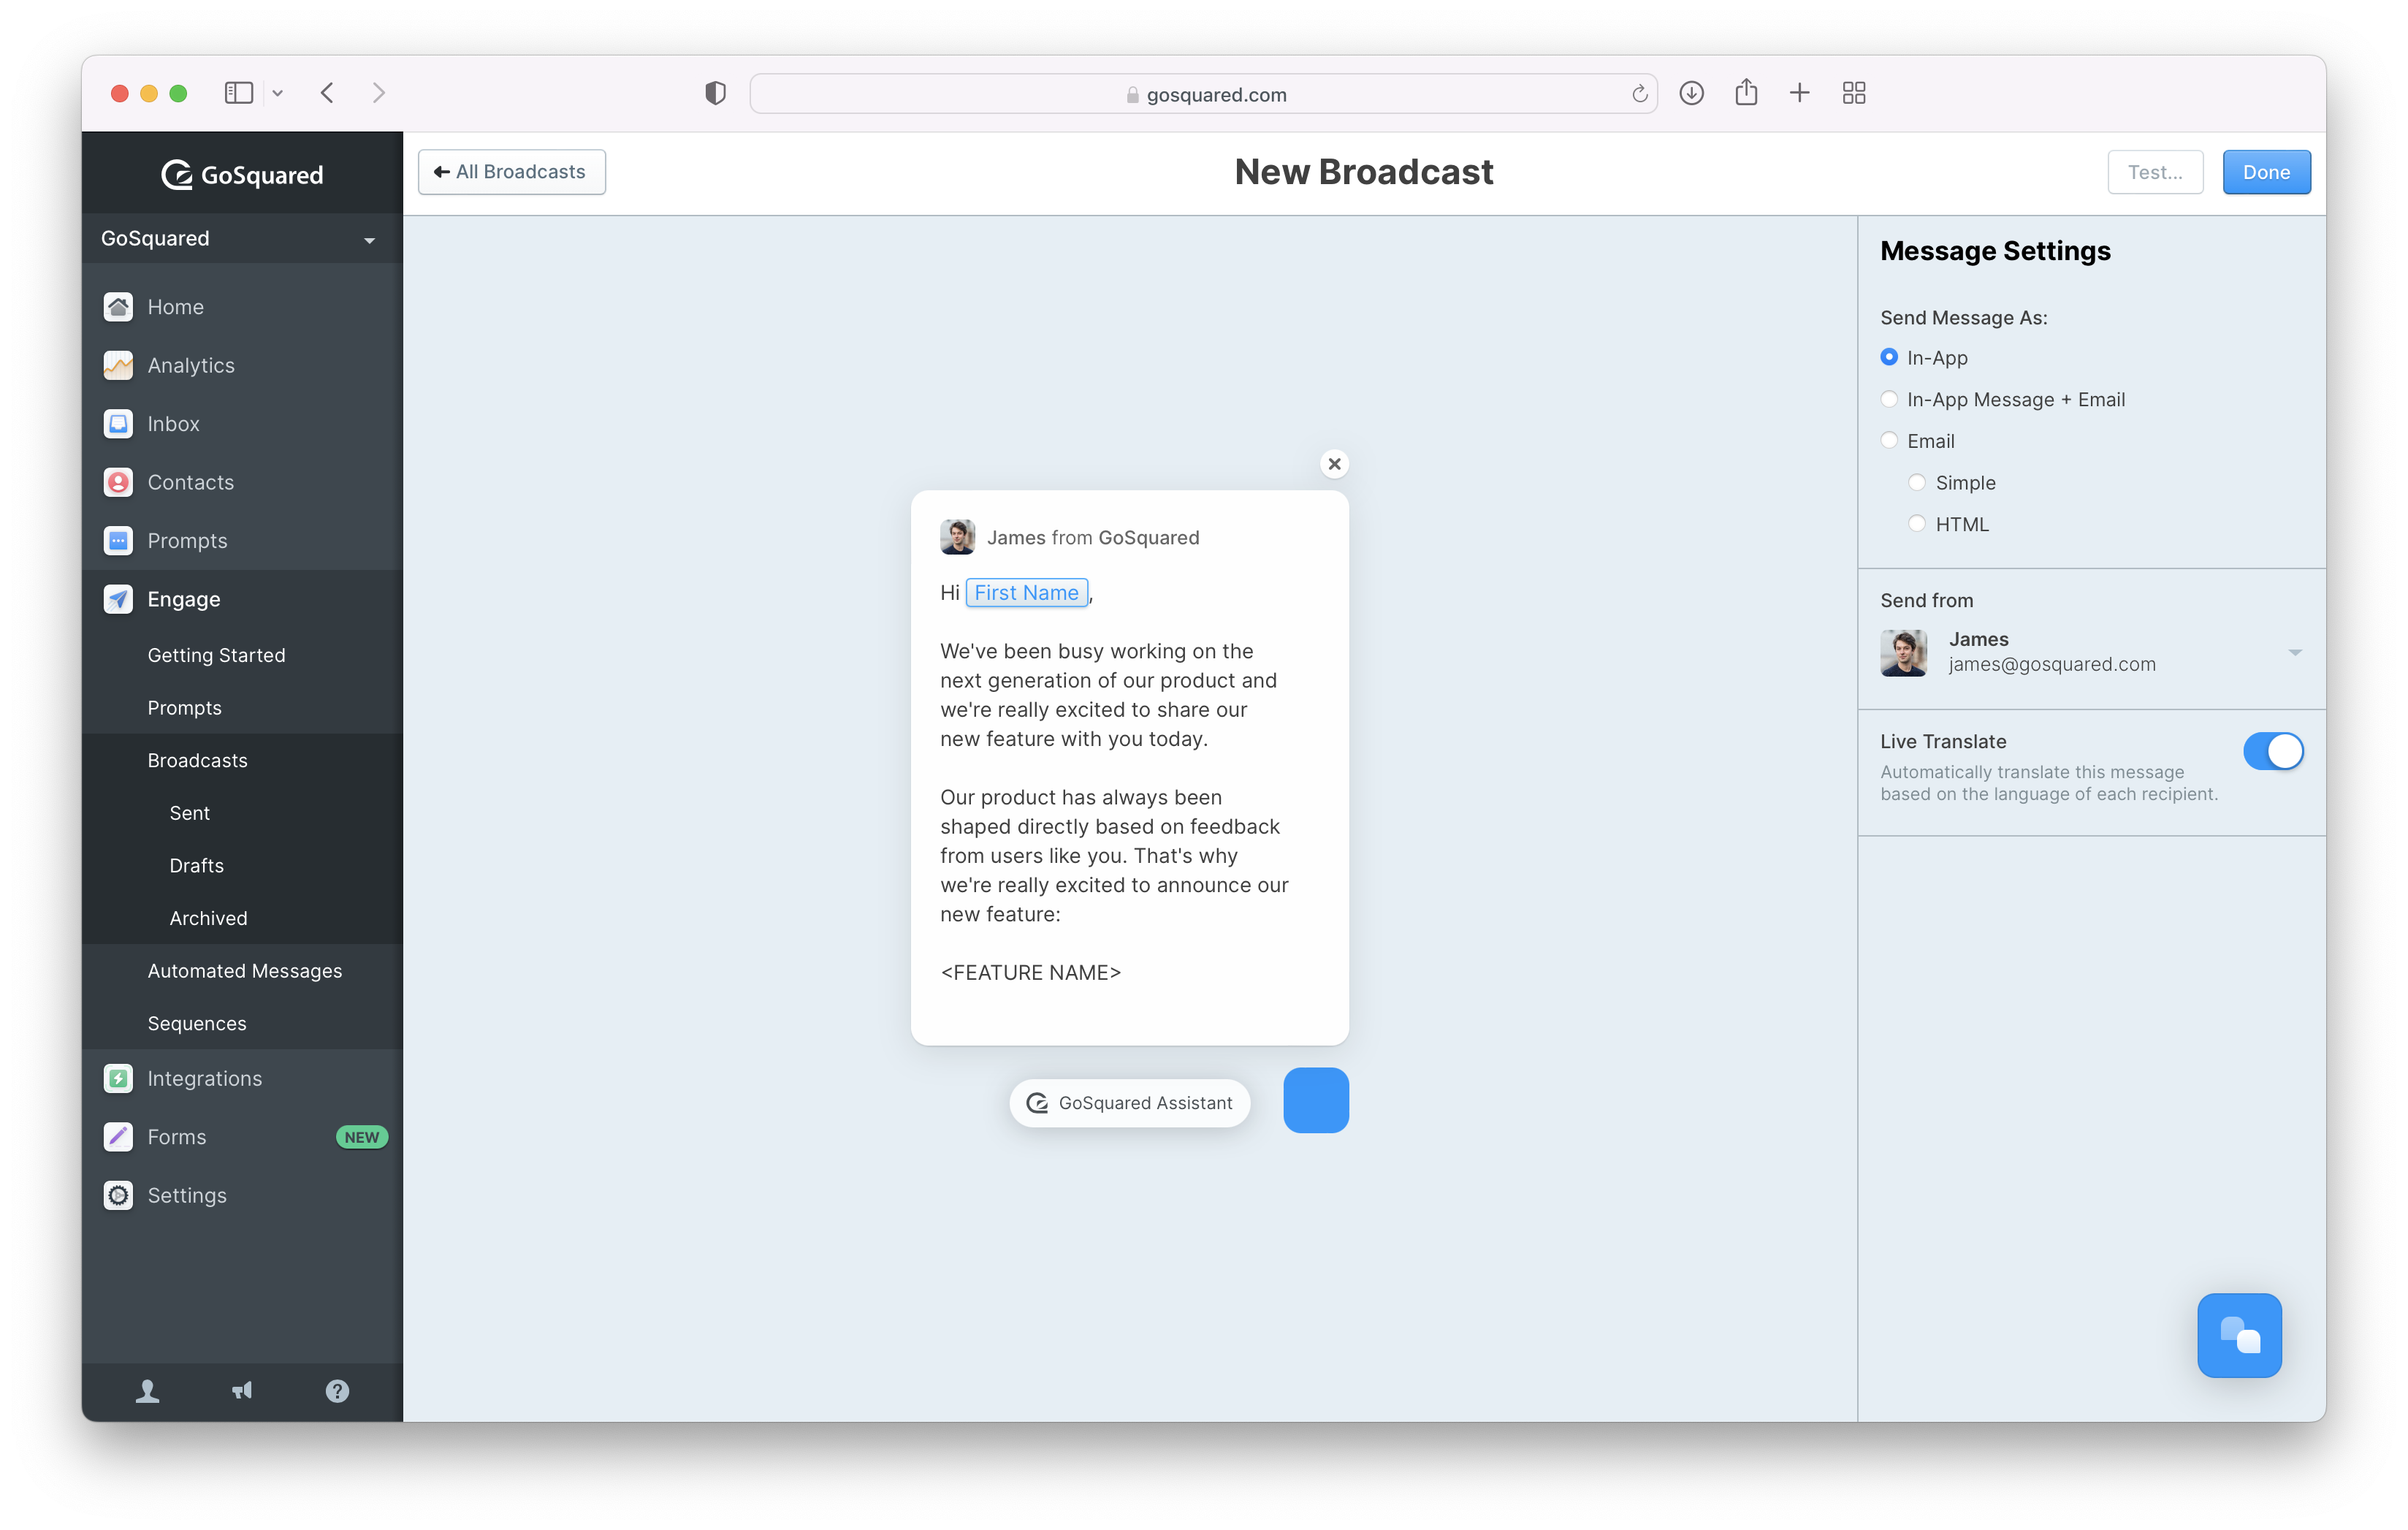Open the Broadcasts menu item
The image size is (2408, 1530).
pos(198,760)
